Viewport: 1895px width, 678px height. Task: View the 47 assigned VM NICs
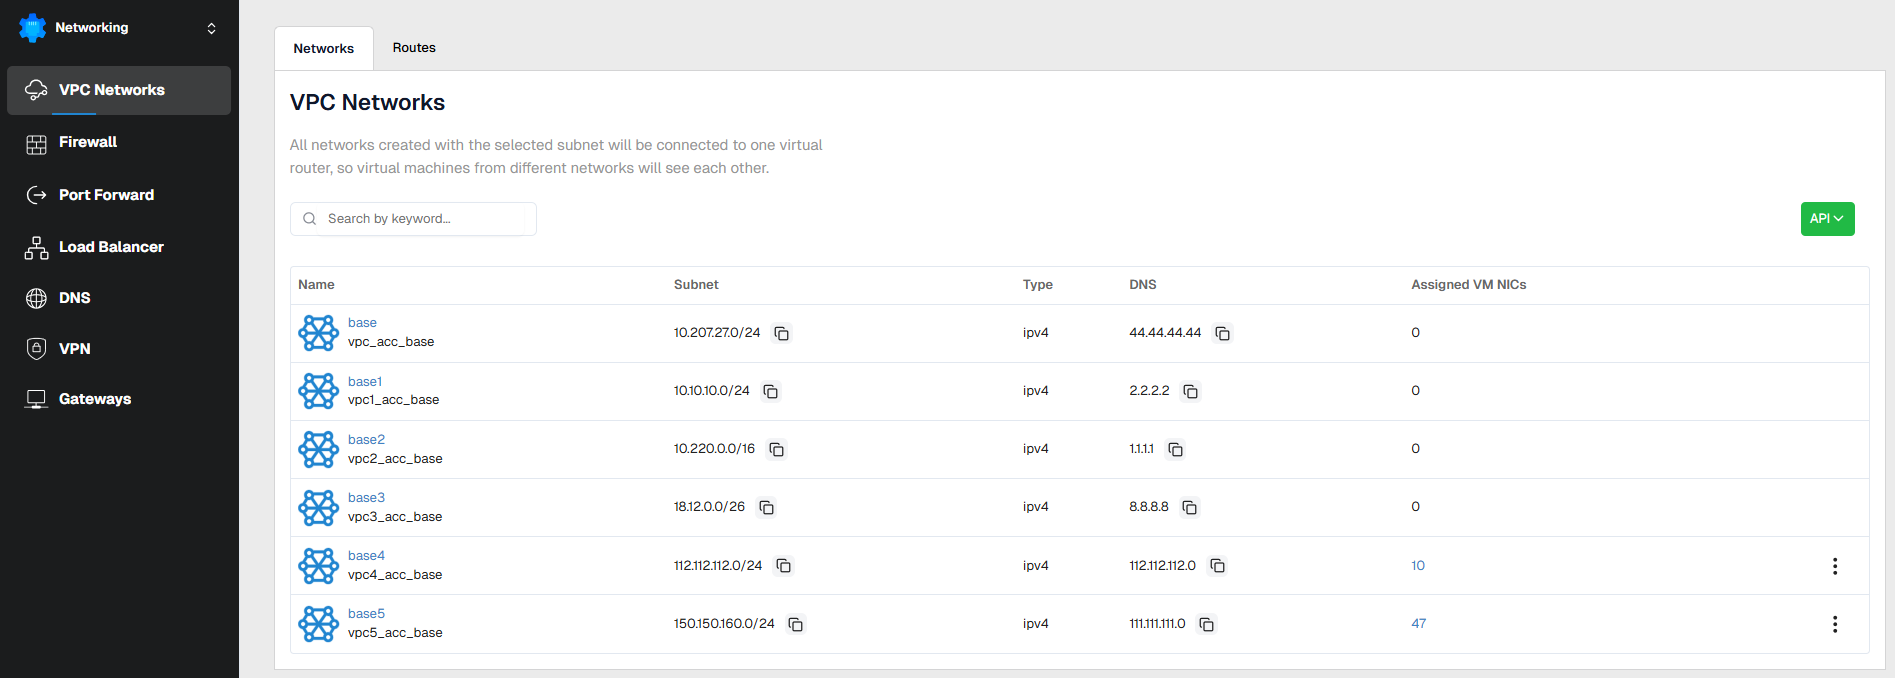(1418, 624)
